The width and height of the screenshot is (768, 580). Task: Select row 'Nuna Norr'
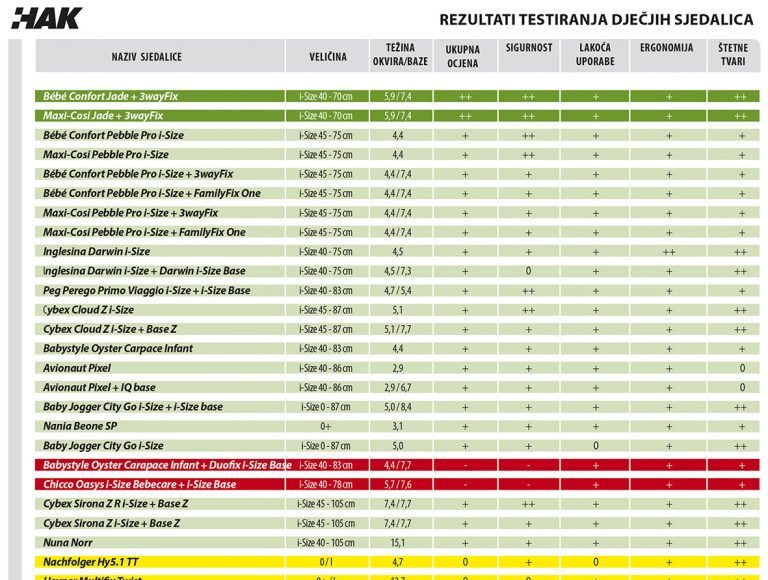tap(397, 543)
